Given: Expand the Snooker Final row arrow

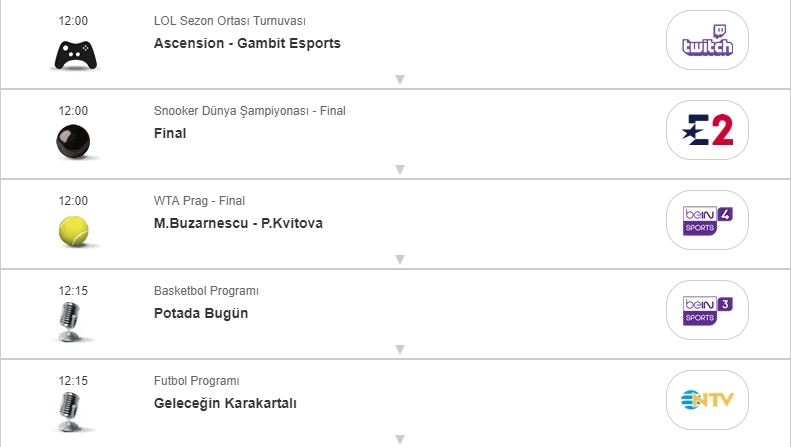Looking at the screenshot, I should (400, 169).
